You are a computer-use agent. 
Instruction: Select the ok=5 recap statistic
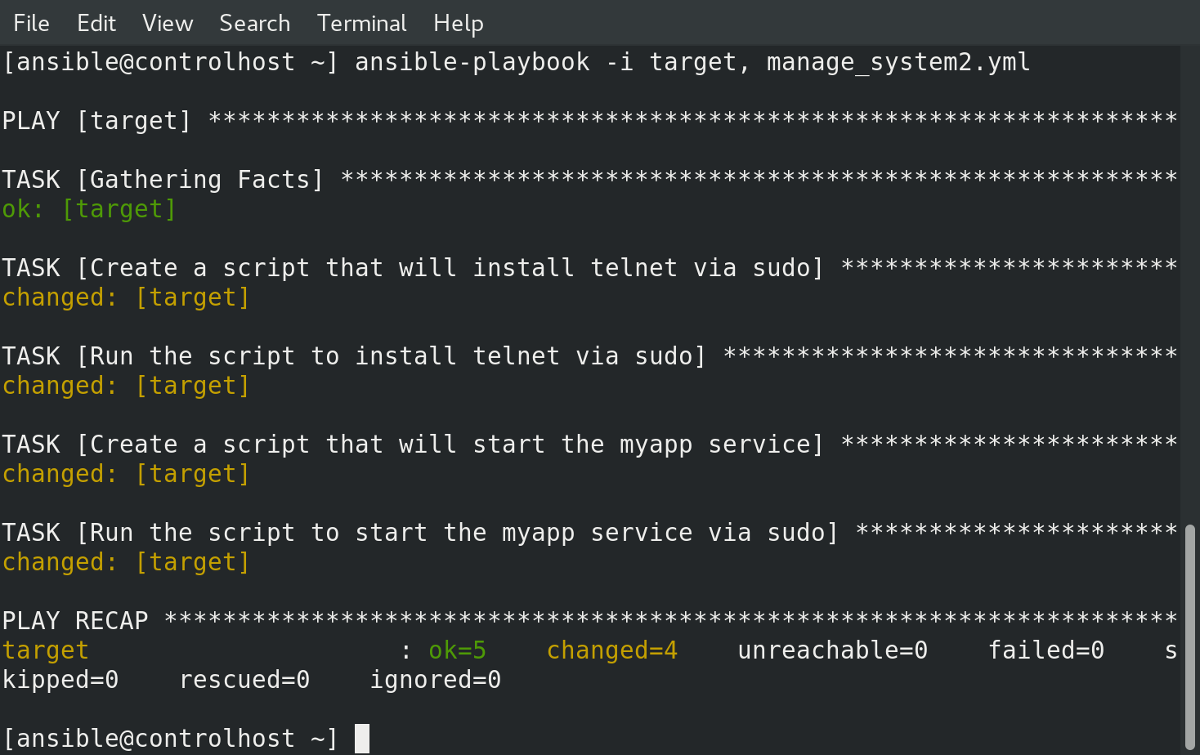[456, 649]
